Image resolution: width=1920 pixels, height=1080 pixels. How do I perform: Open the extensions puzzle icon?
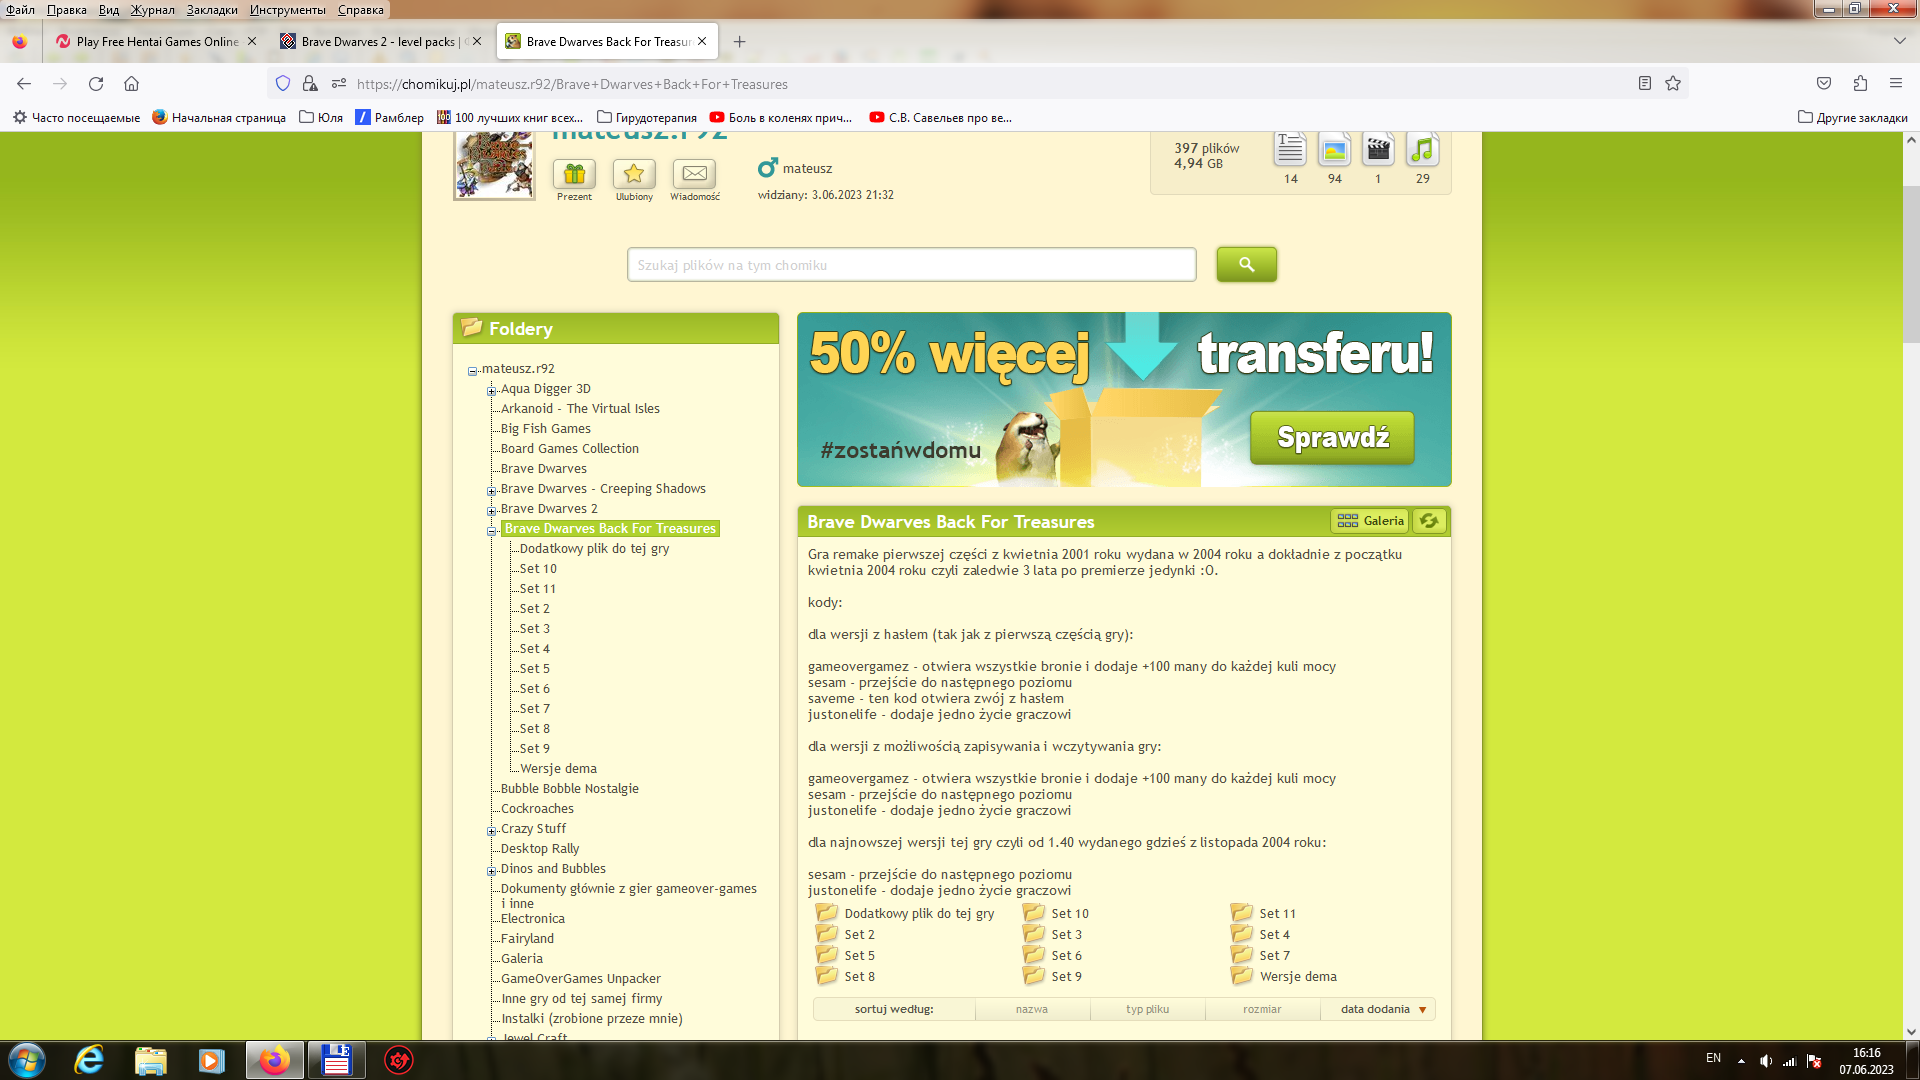click(1860, 84)
